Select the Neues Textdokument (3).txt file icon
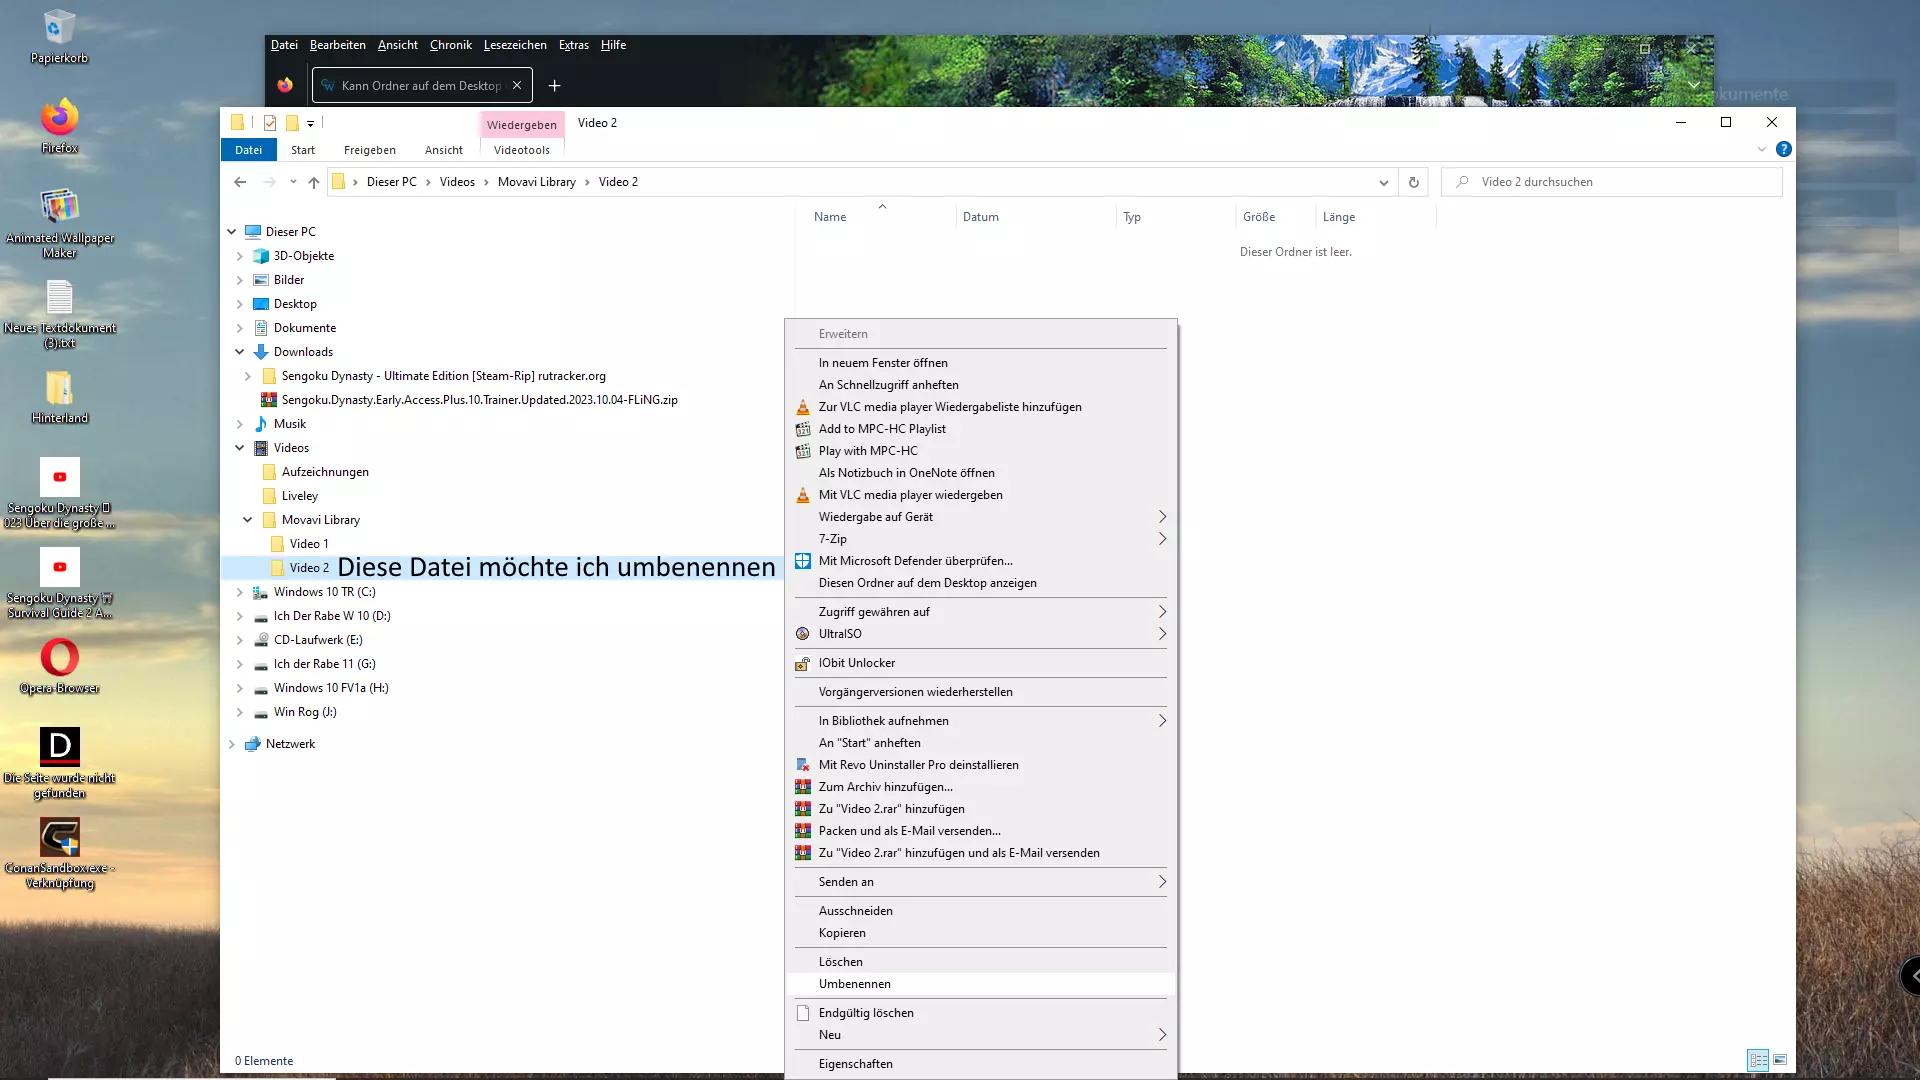Image resolution: width=1920 pixels, height=1080 pixels. click(59, 313)
